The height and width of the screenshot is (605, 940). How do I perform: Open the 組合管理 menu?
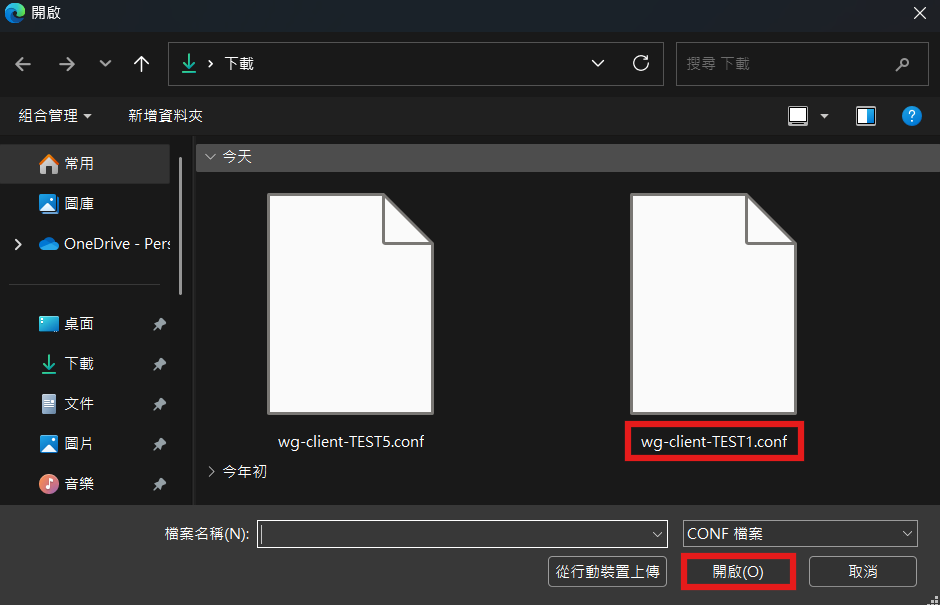(55, 116)
